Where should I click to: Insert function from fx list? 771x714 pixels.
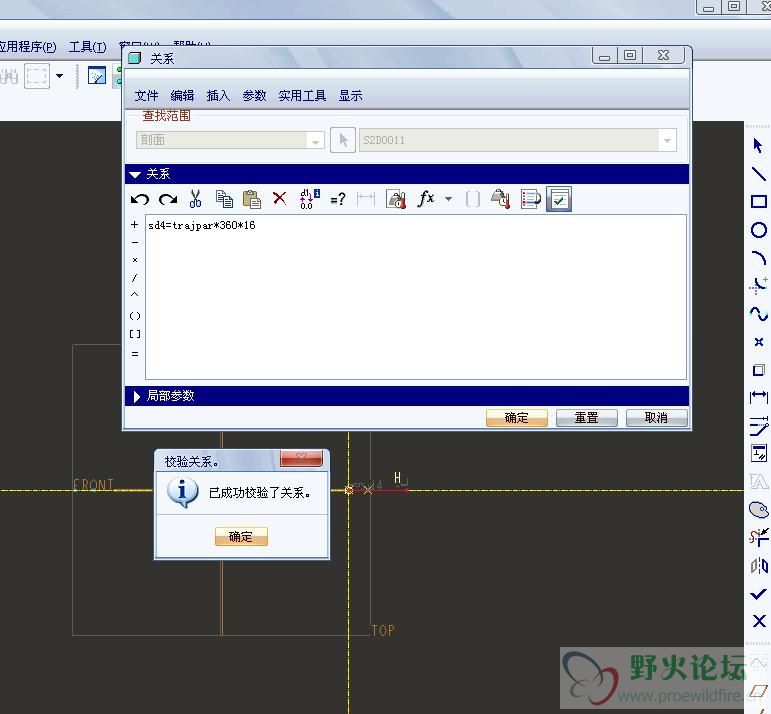pyautogui.click(x=426, y=199)
